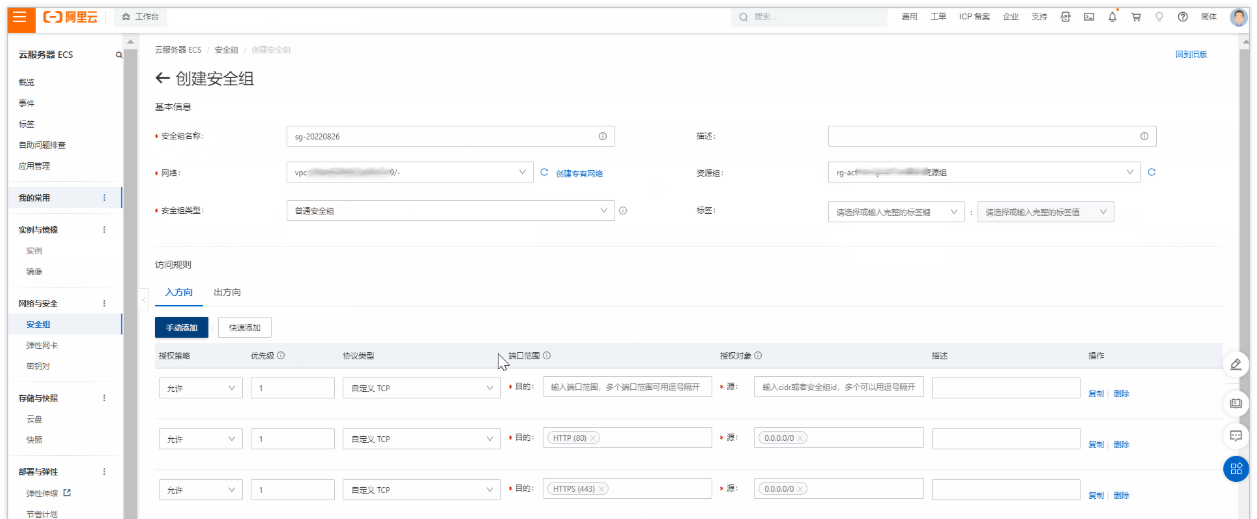Viewport: 1257px width, 519px height.
Task: Open the 安全组类型 dropdown
Action: (x=450, y=211)
